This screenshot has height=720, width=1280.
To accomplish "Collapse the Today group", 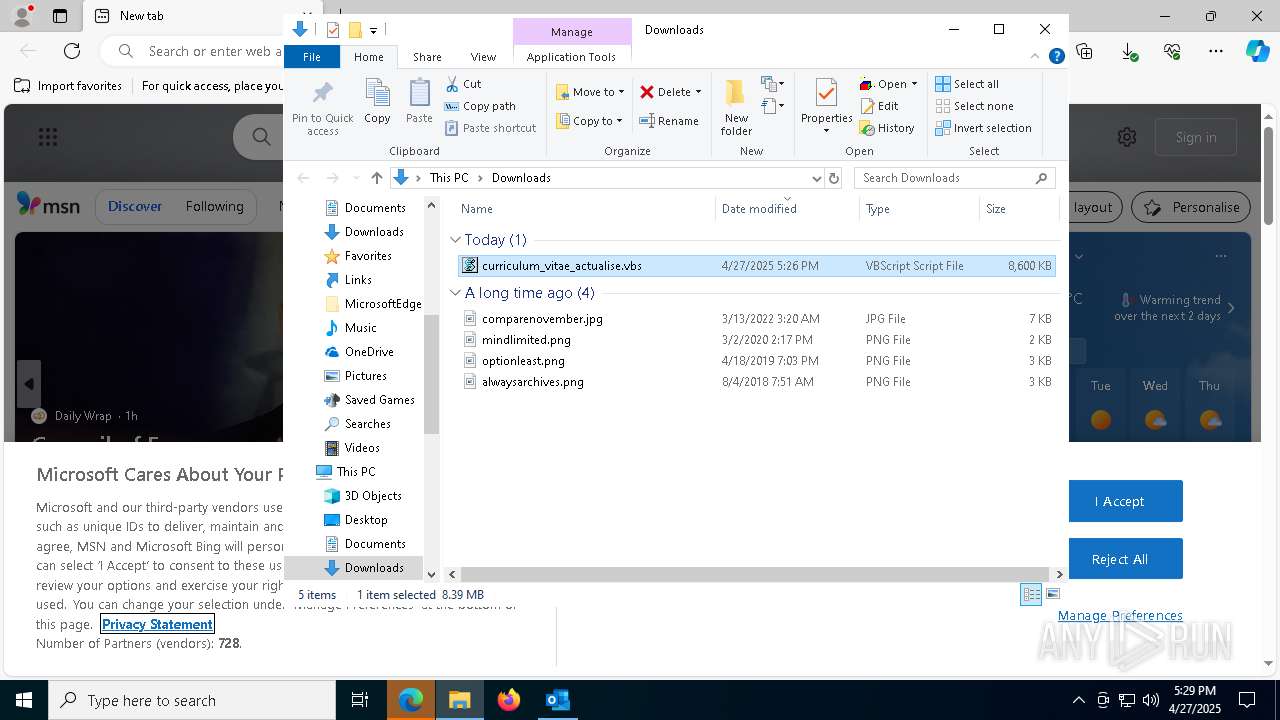I will tap(455, 240).
